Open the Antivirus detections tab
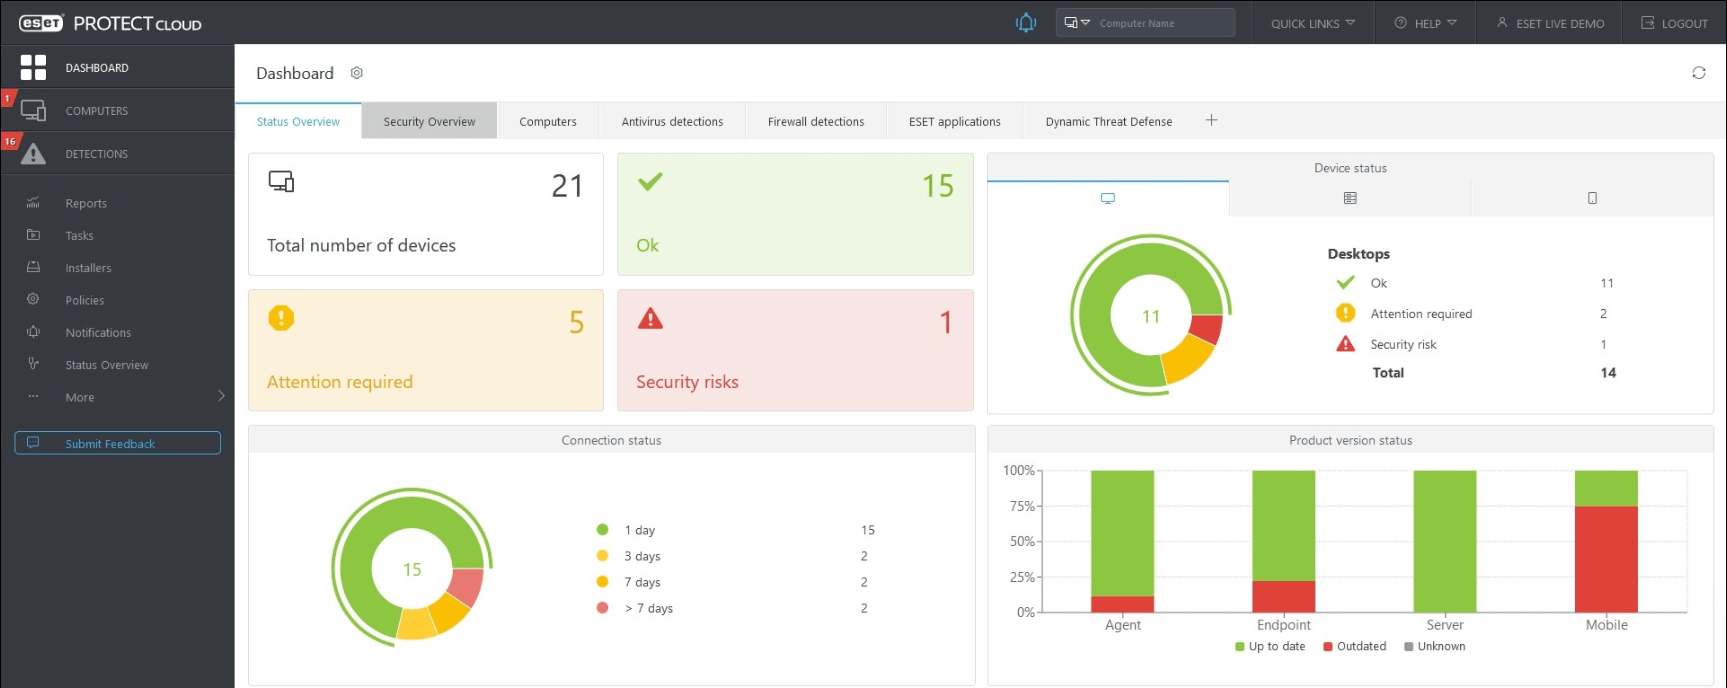1727x688 pixels. coord(672,121)
